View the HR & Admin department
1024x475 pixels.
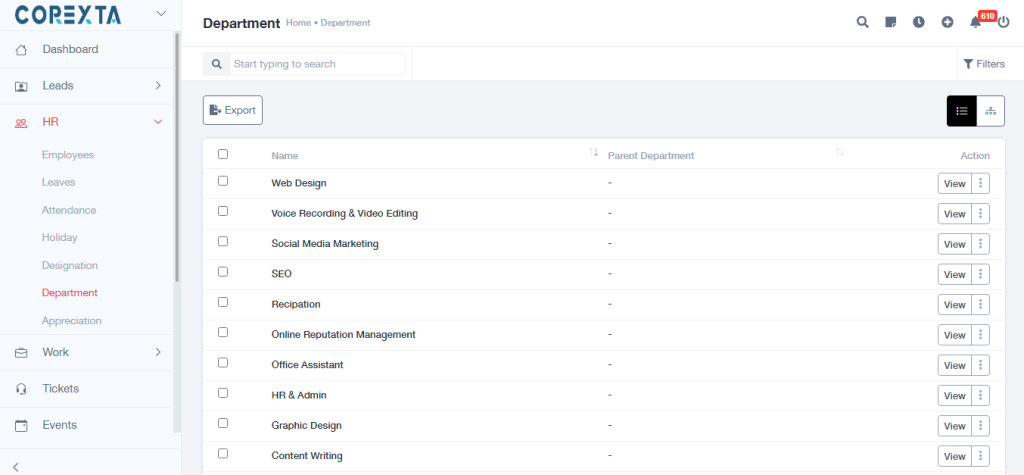pyautogui.click(x=954, y=396)
